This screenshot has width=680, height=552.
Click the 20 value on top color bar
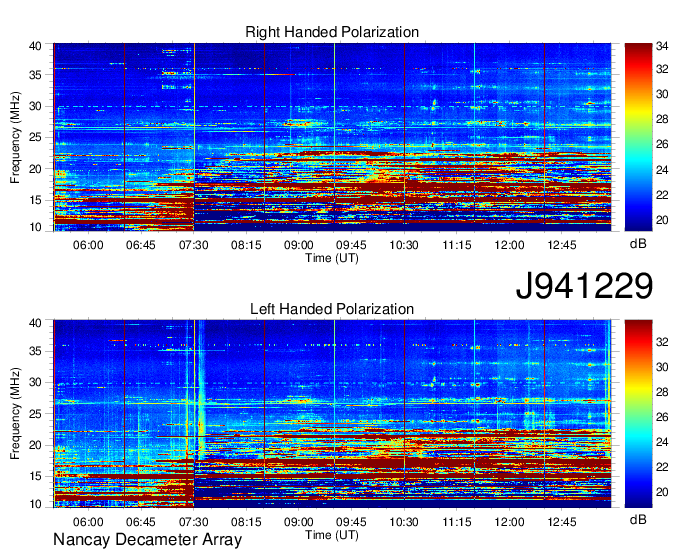tap(662, 220)
